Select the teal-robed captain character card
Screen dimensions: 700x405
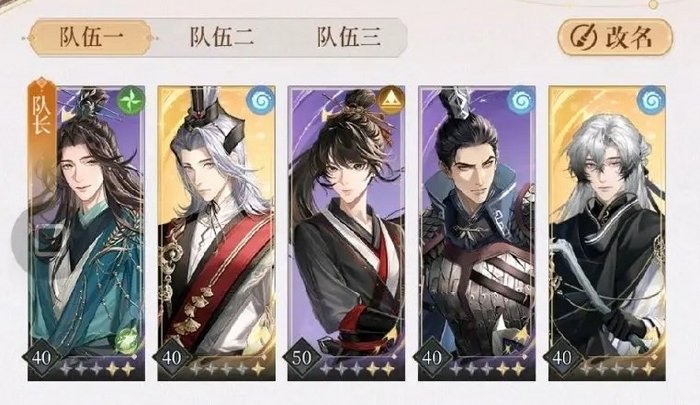coord(86,233)
